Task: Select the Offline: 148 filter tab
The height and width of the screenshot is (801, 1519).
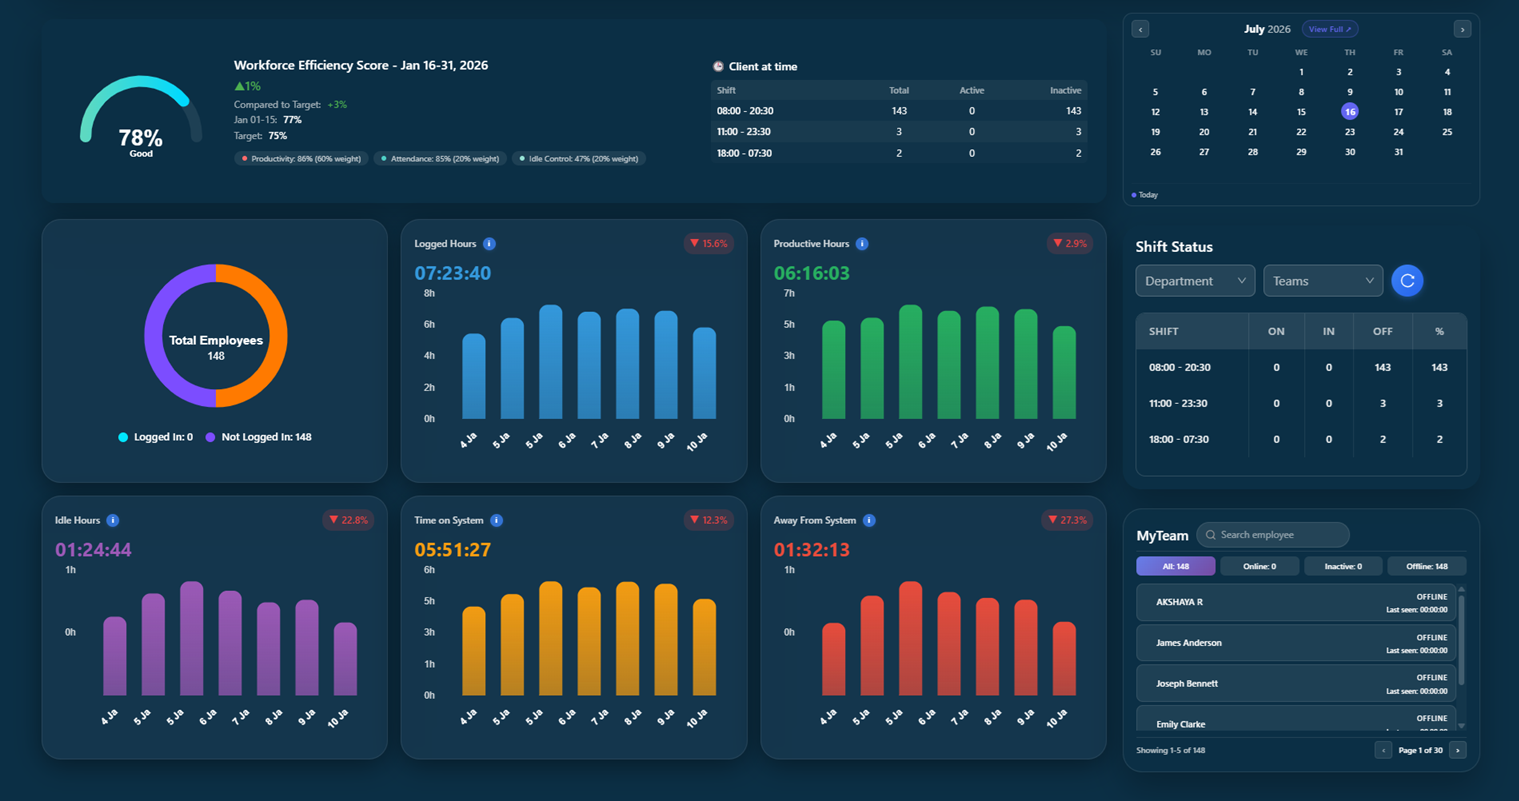Action: point(1426,566)
